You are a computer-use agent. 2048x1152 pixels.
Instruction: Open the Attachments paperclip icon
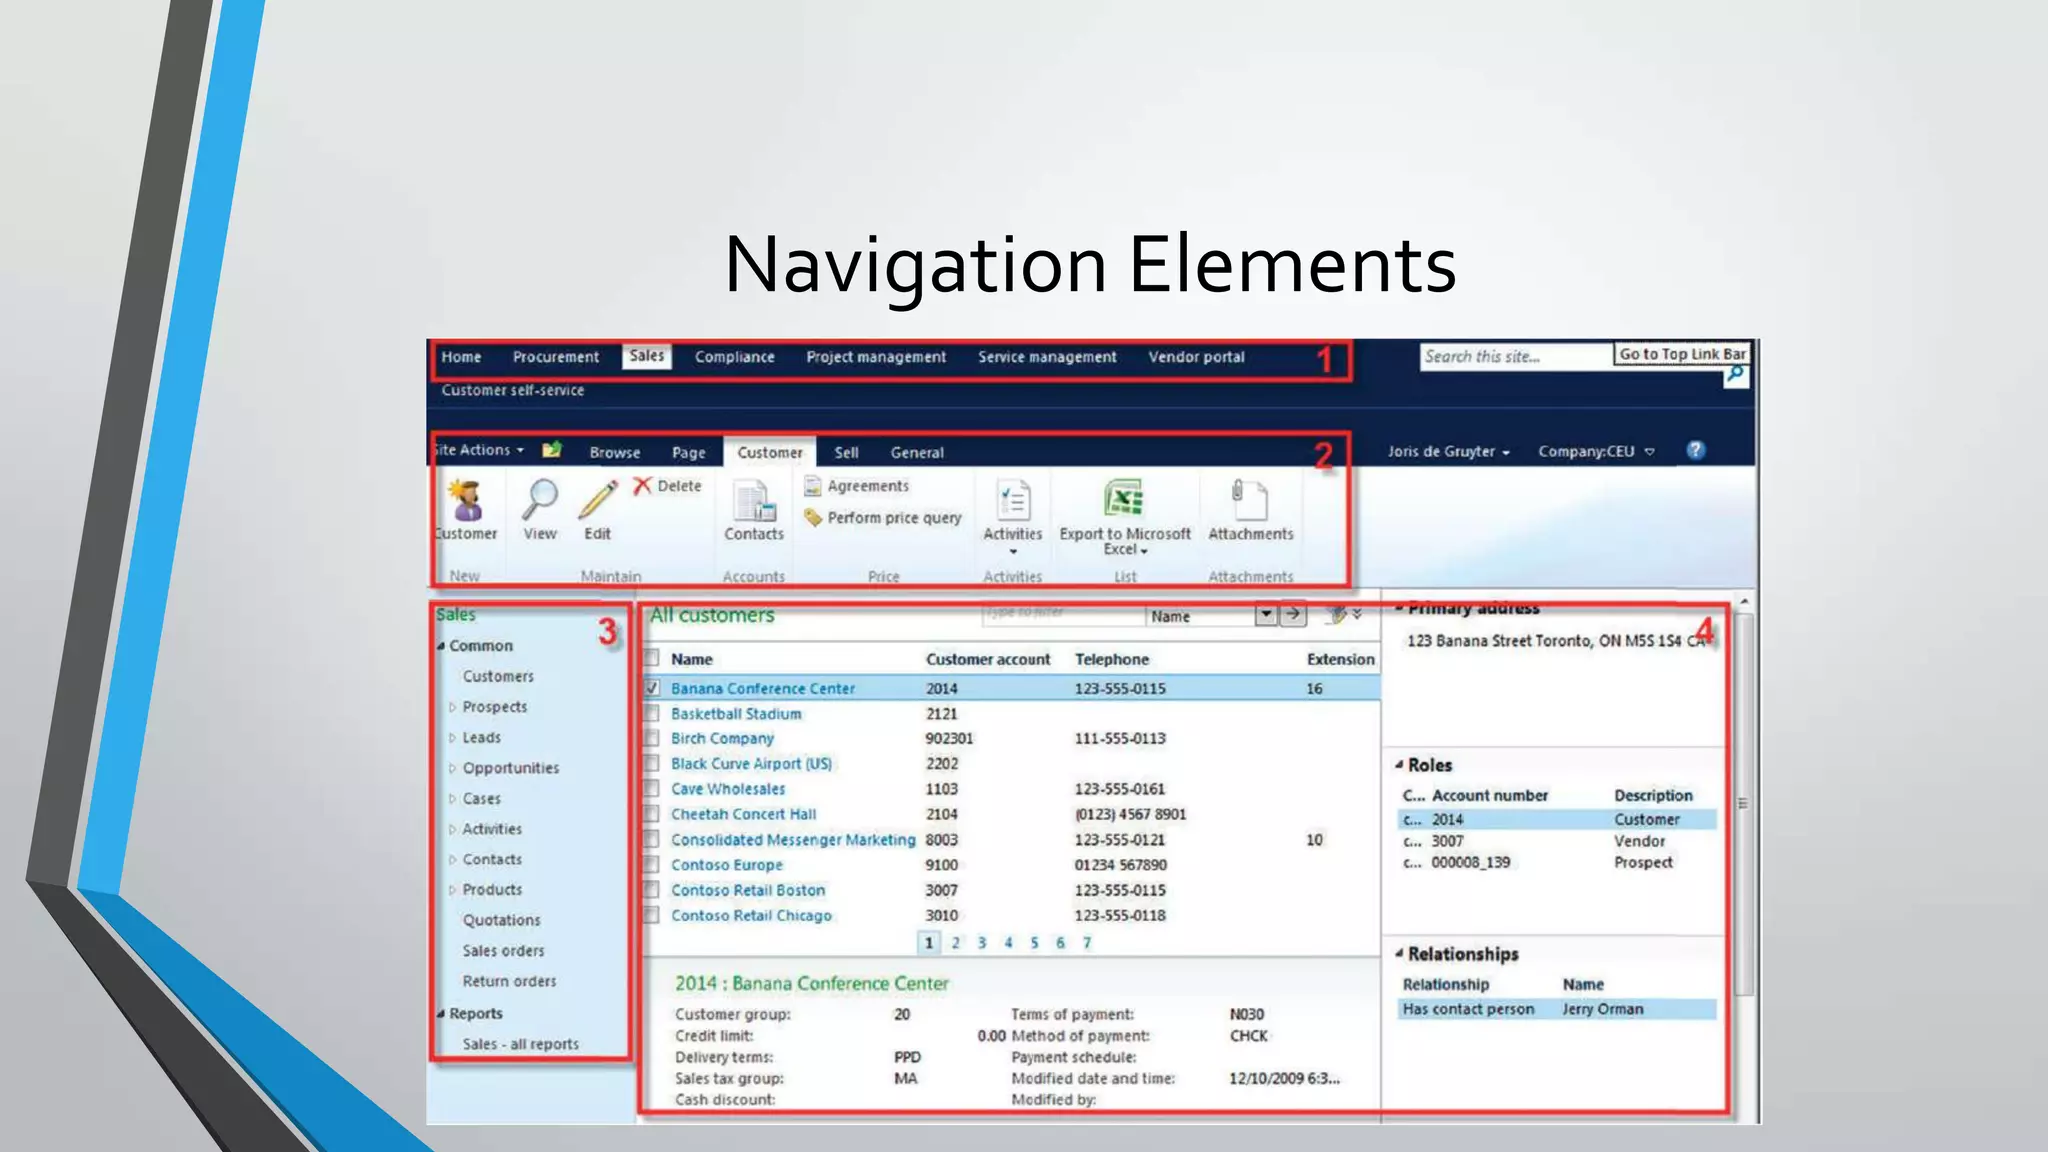click(1250, 500)
